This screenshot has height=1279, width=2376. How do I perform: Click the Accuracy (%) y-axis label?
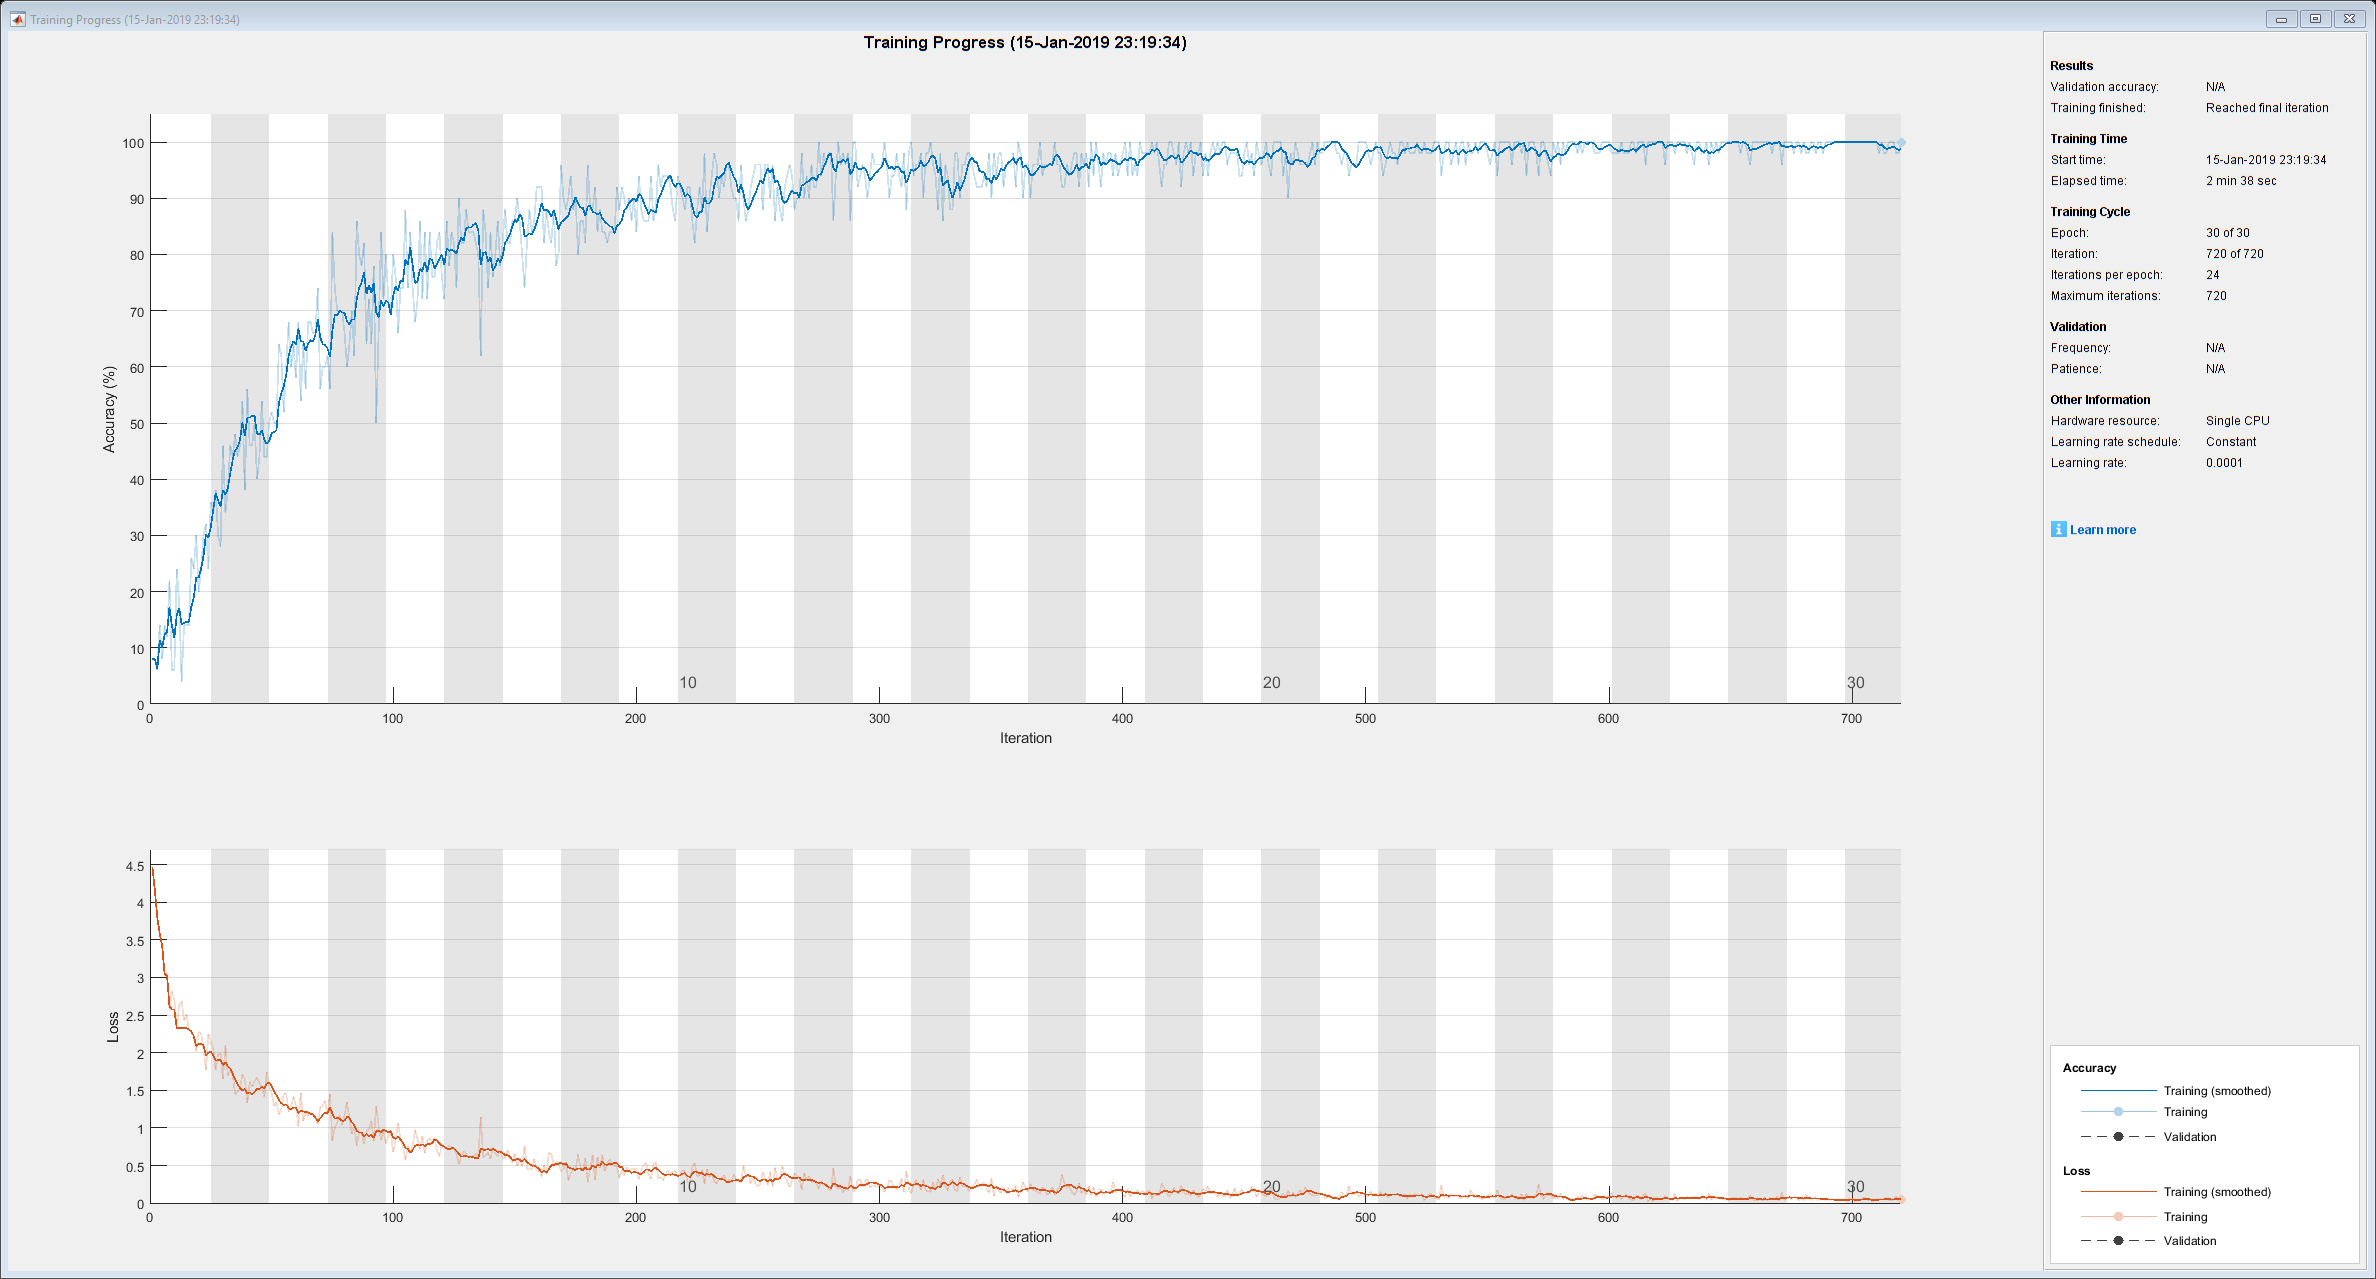coord(109,409)
